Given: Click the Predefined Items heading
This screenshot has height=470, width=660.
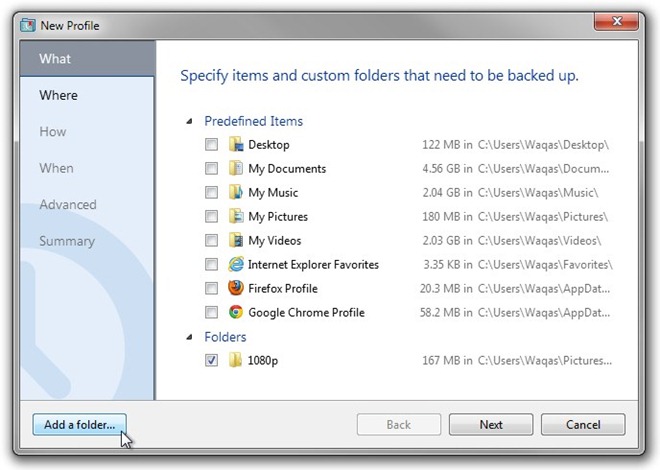Looking at the screenshot, I should pyautogui.click(x=253, y=121).
